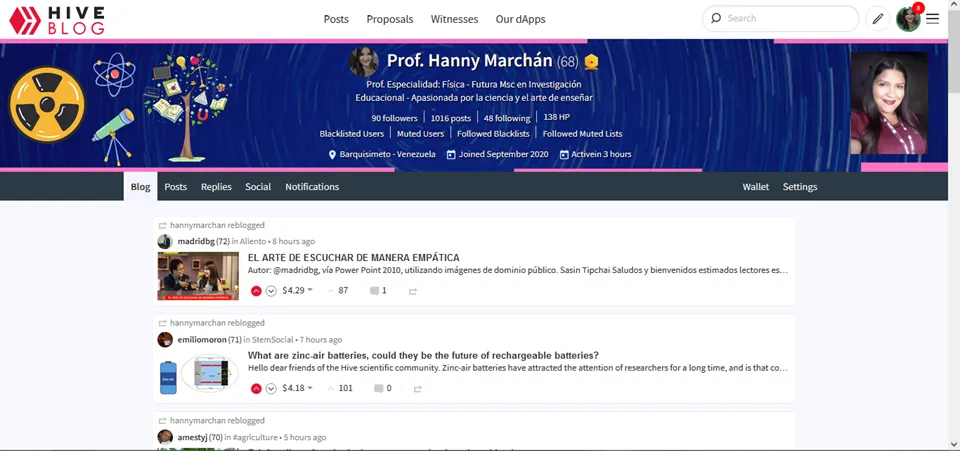Viewport: 960px width, 453px height.
Task: Expand the $4.18 payout details
Action: tap(297, 389)
